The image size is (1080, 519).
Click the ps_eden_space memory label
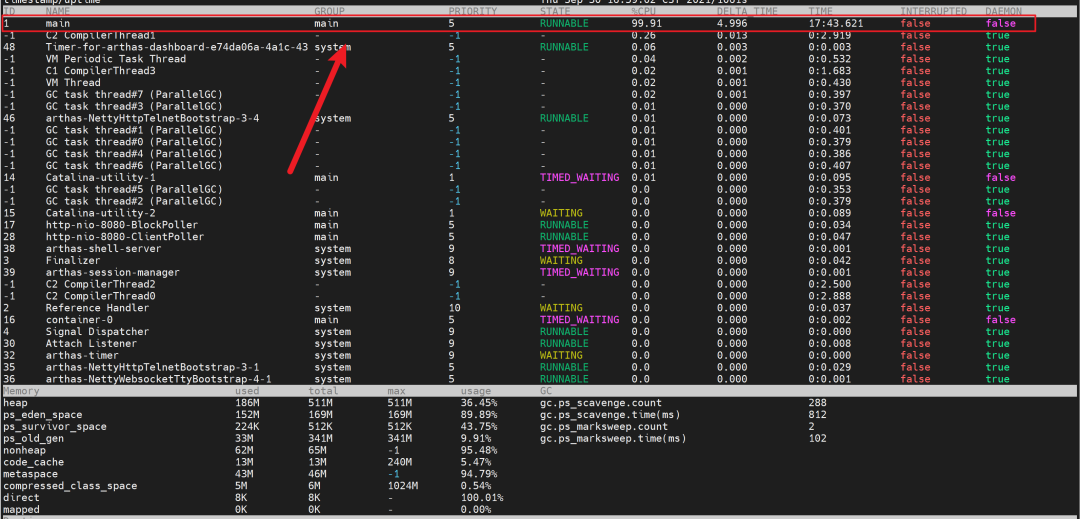(43, 415)
